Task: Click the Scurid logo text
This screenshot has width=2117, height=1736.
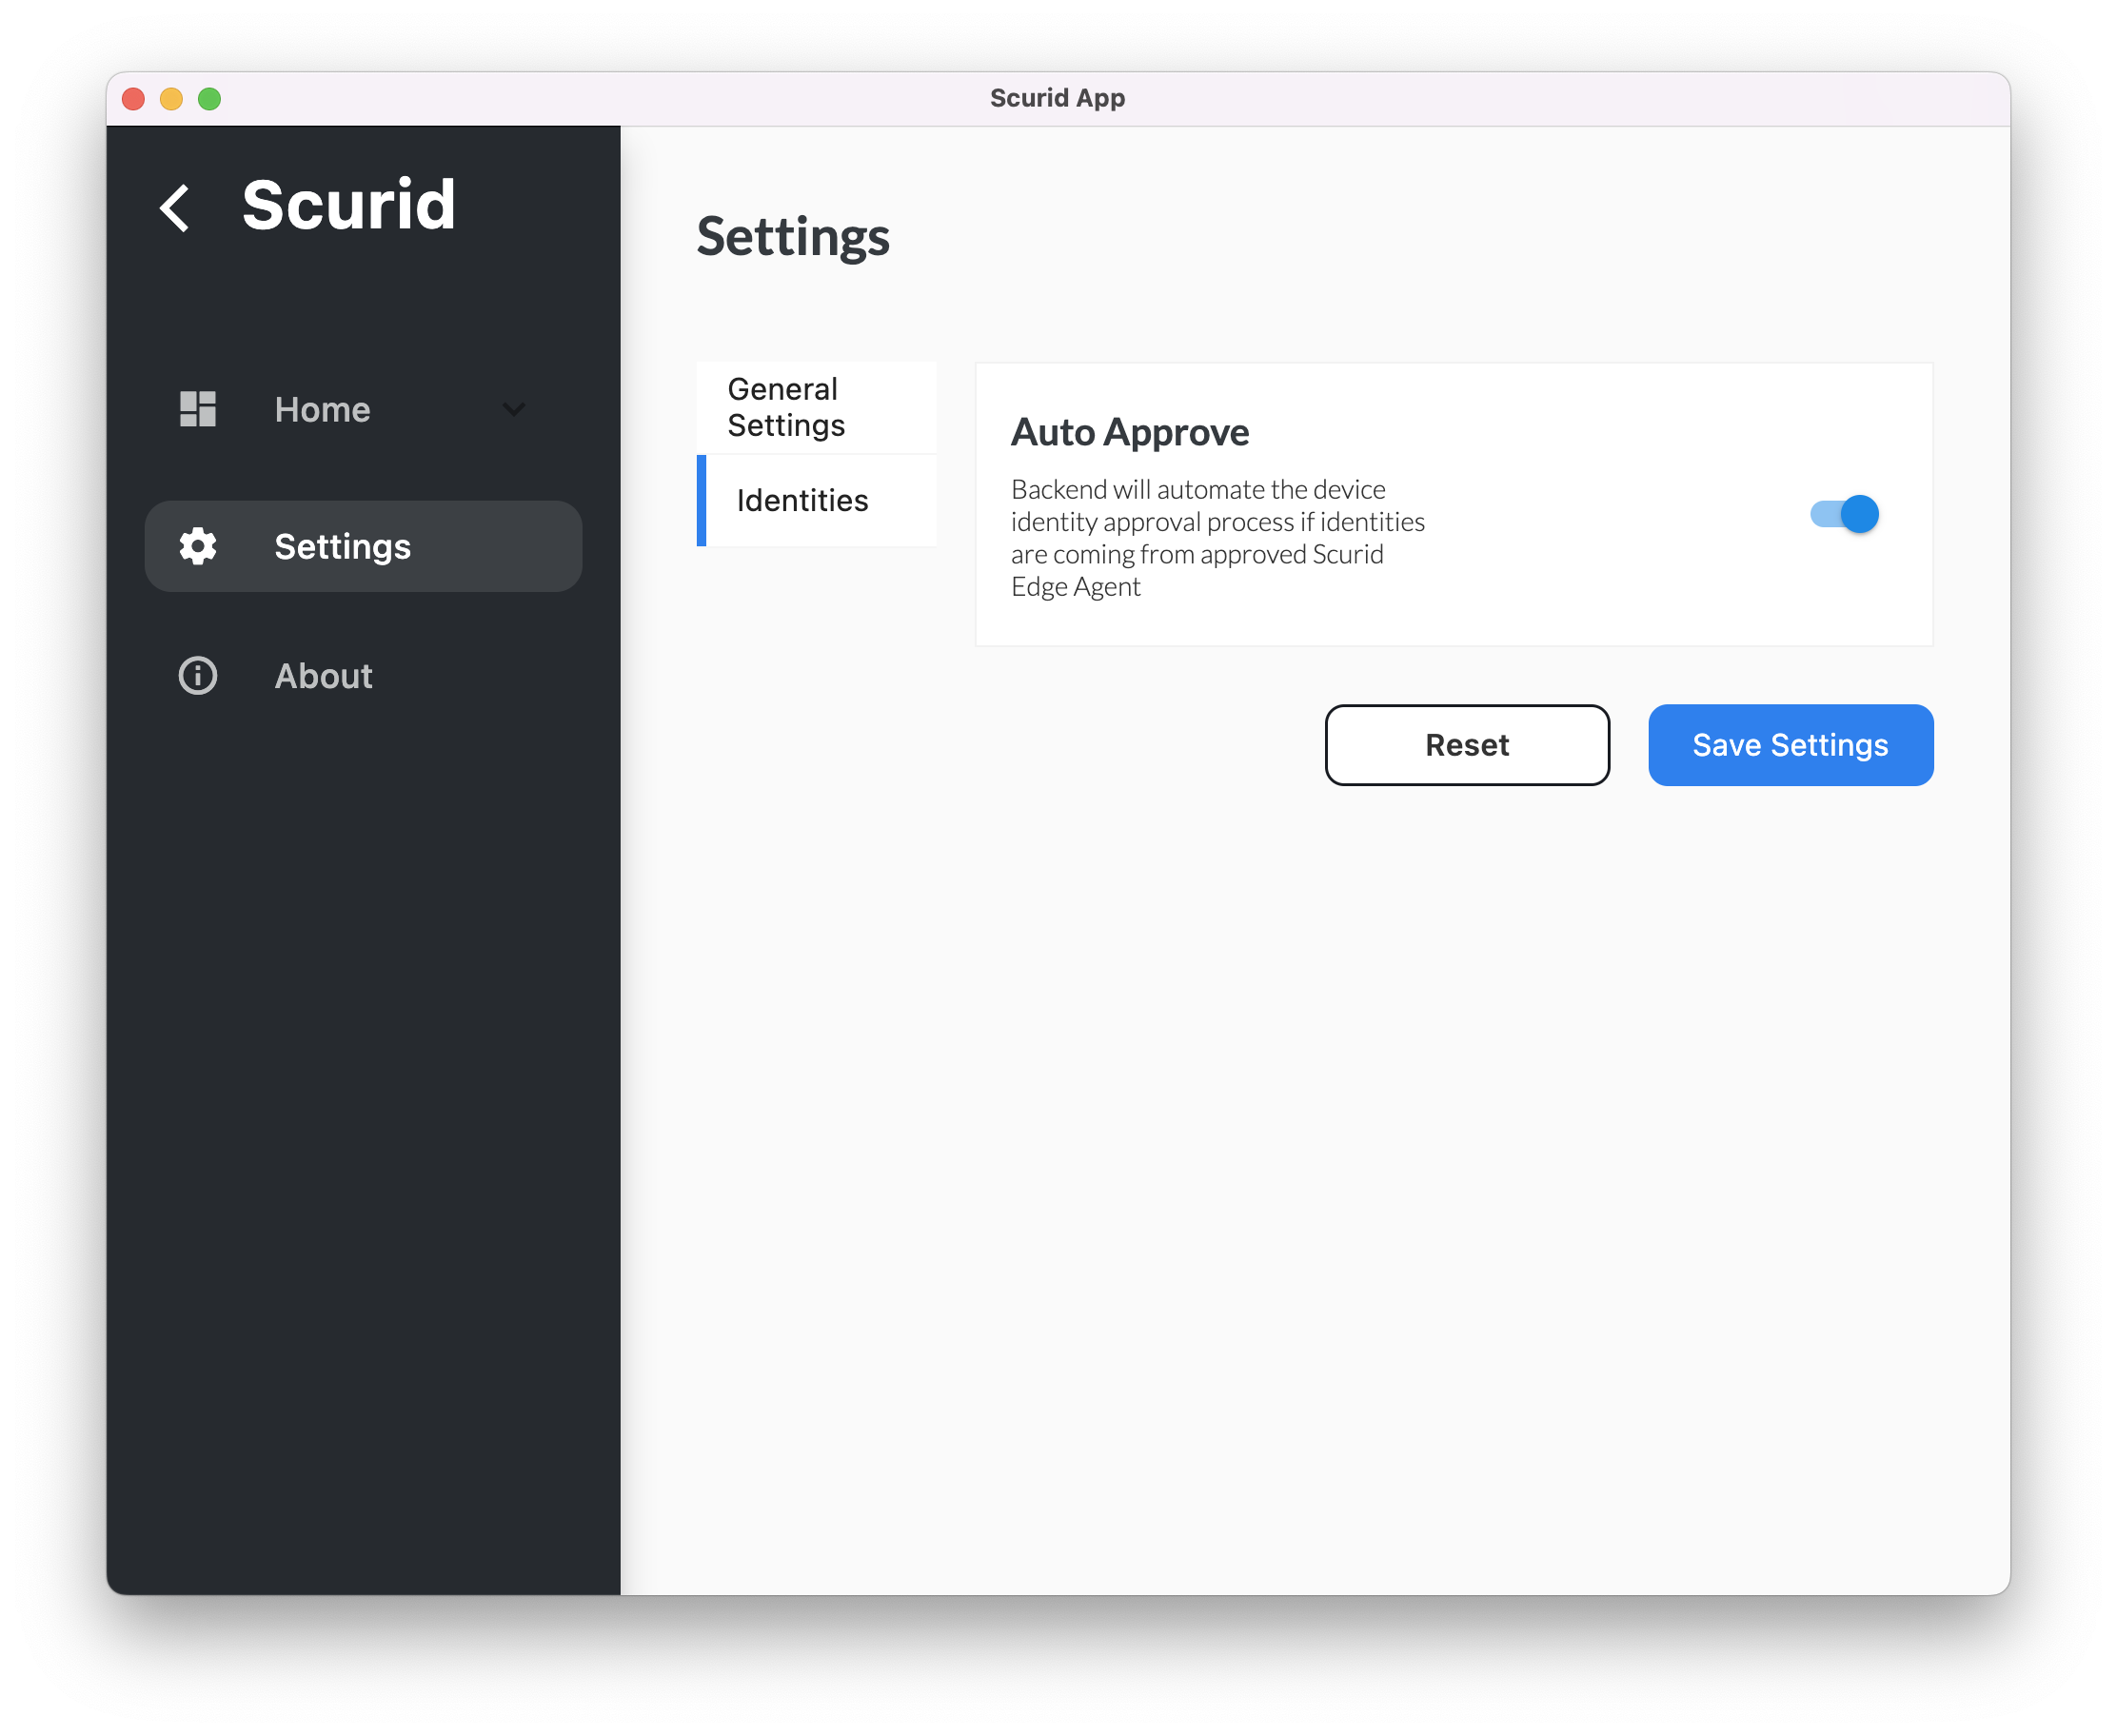Action: [348, 205]
